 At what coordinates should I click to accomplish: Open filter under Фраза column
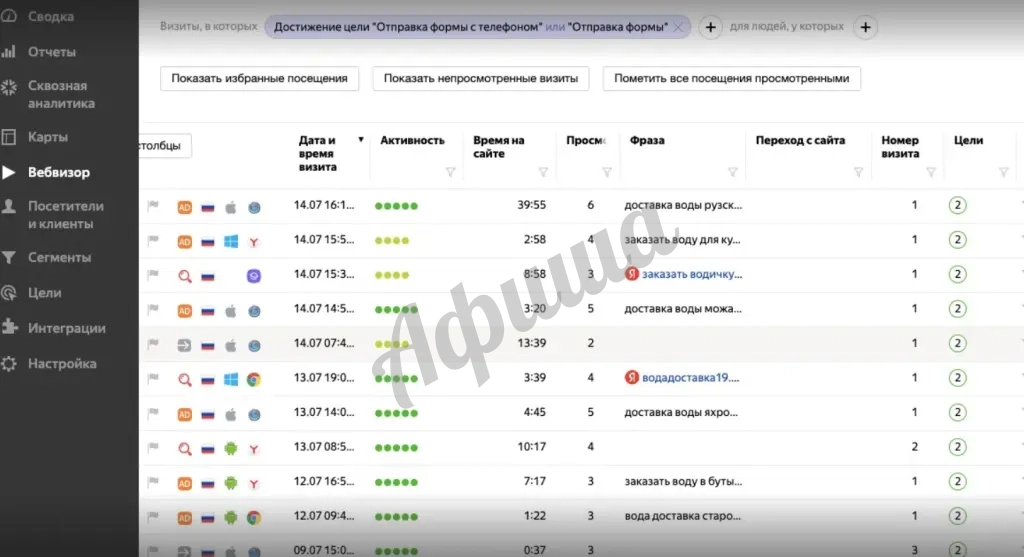click(732, 172)
